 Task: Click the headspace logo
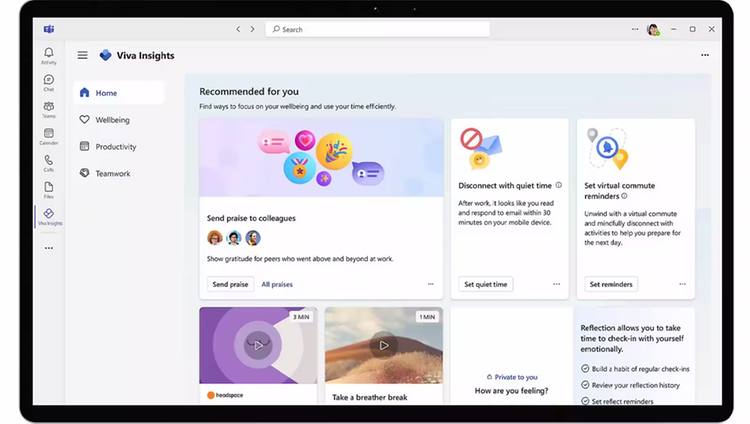coord(225,395)
